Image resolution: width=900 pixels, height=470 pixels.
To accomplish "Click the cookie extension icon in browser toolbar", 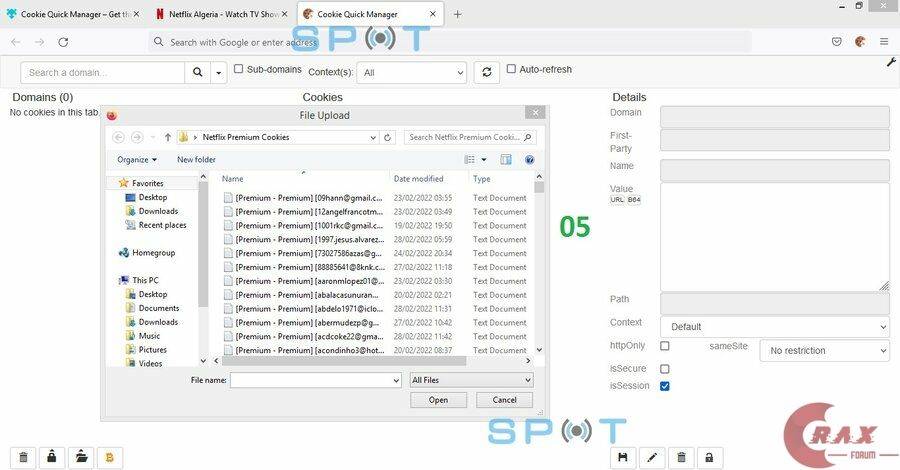I will click(x=860, y=42).
